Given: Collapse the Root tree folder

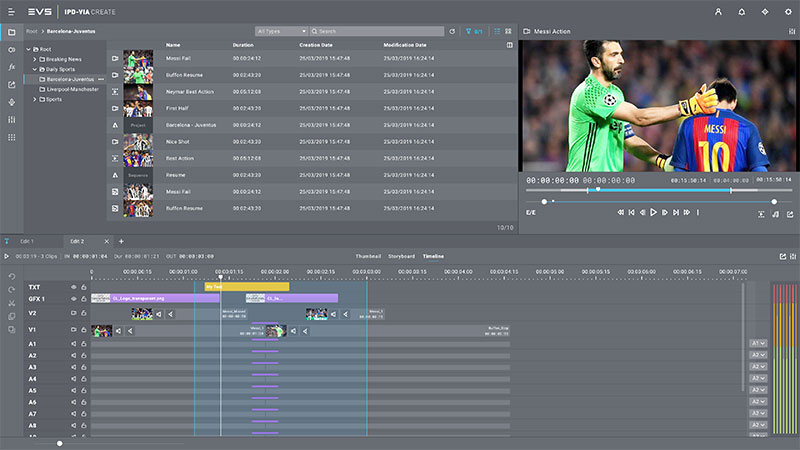Looking at the screenshot, I should point(29,49).
